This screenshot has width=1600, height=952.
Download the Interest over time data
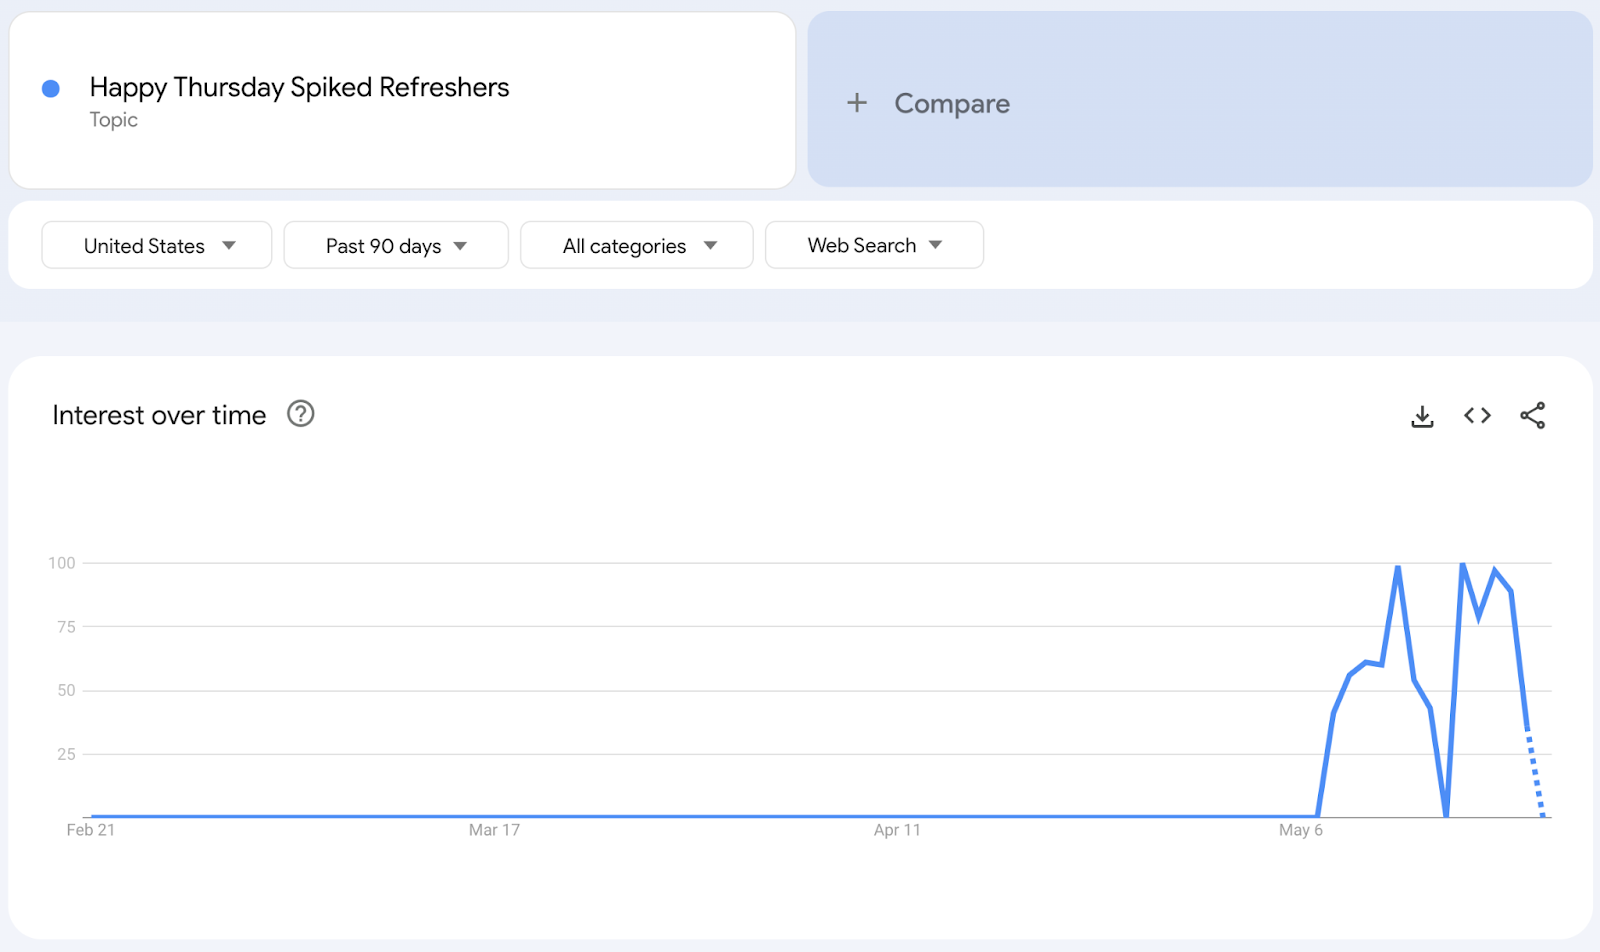point(1422,416)
